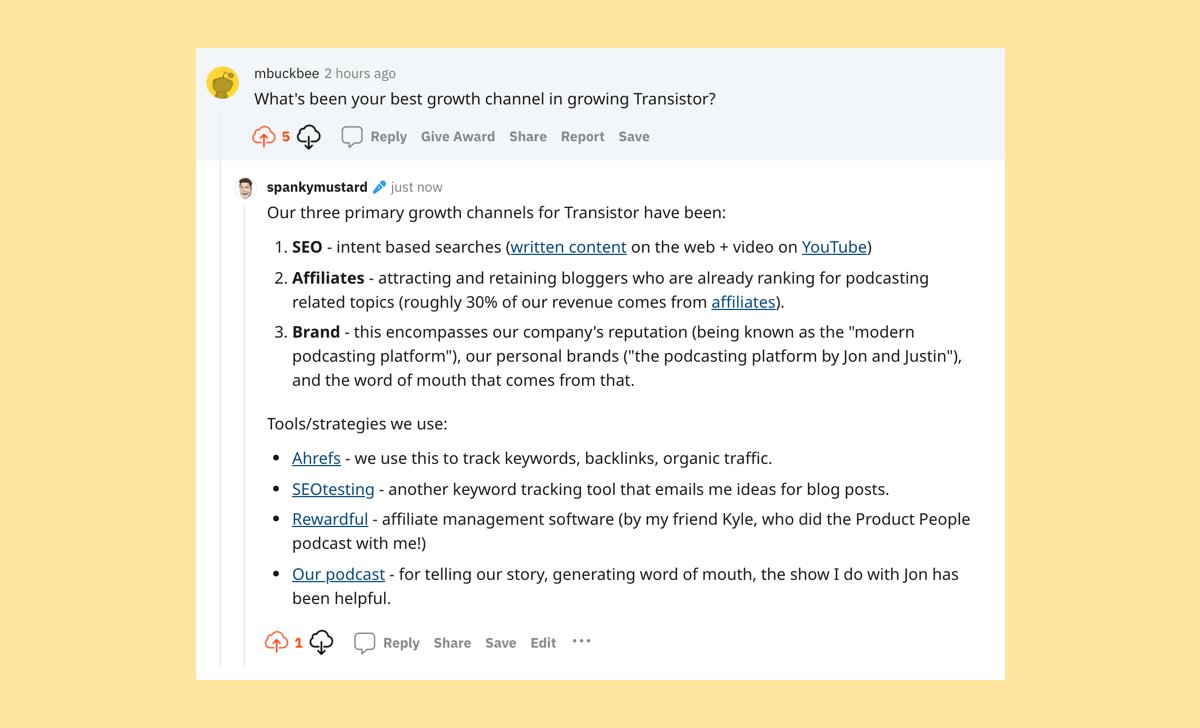Share mbuckbee's comment
The height and width of the screenshot is (728, 1200).
(x=528, y=137)
